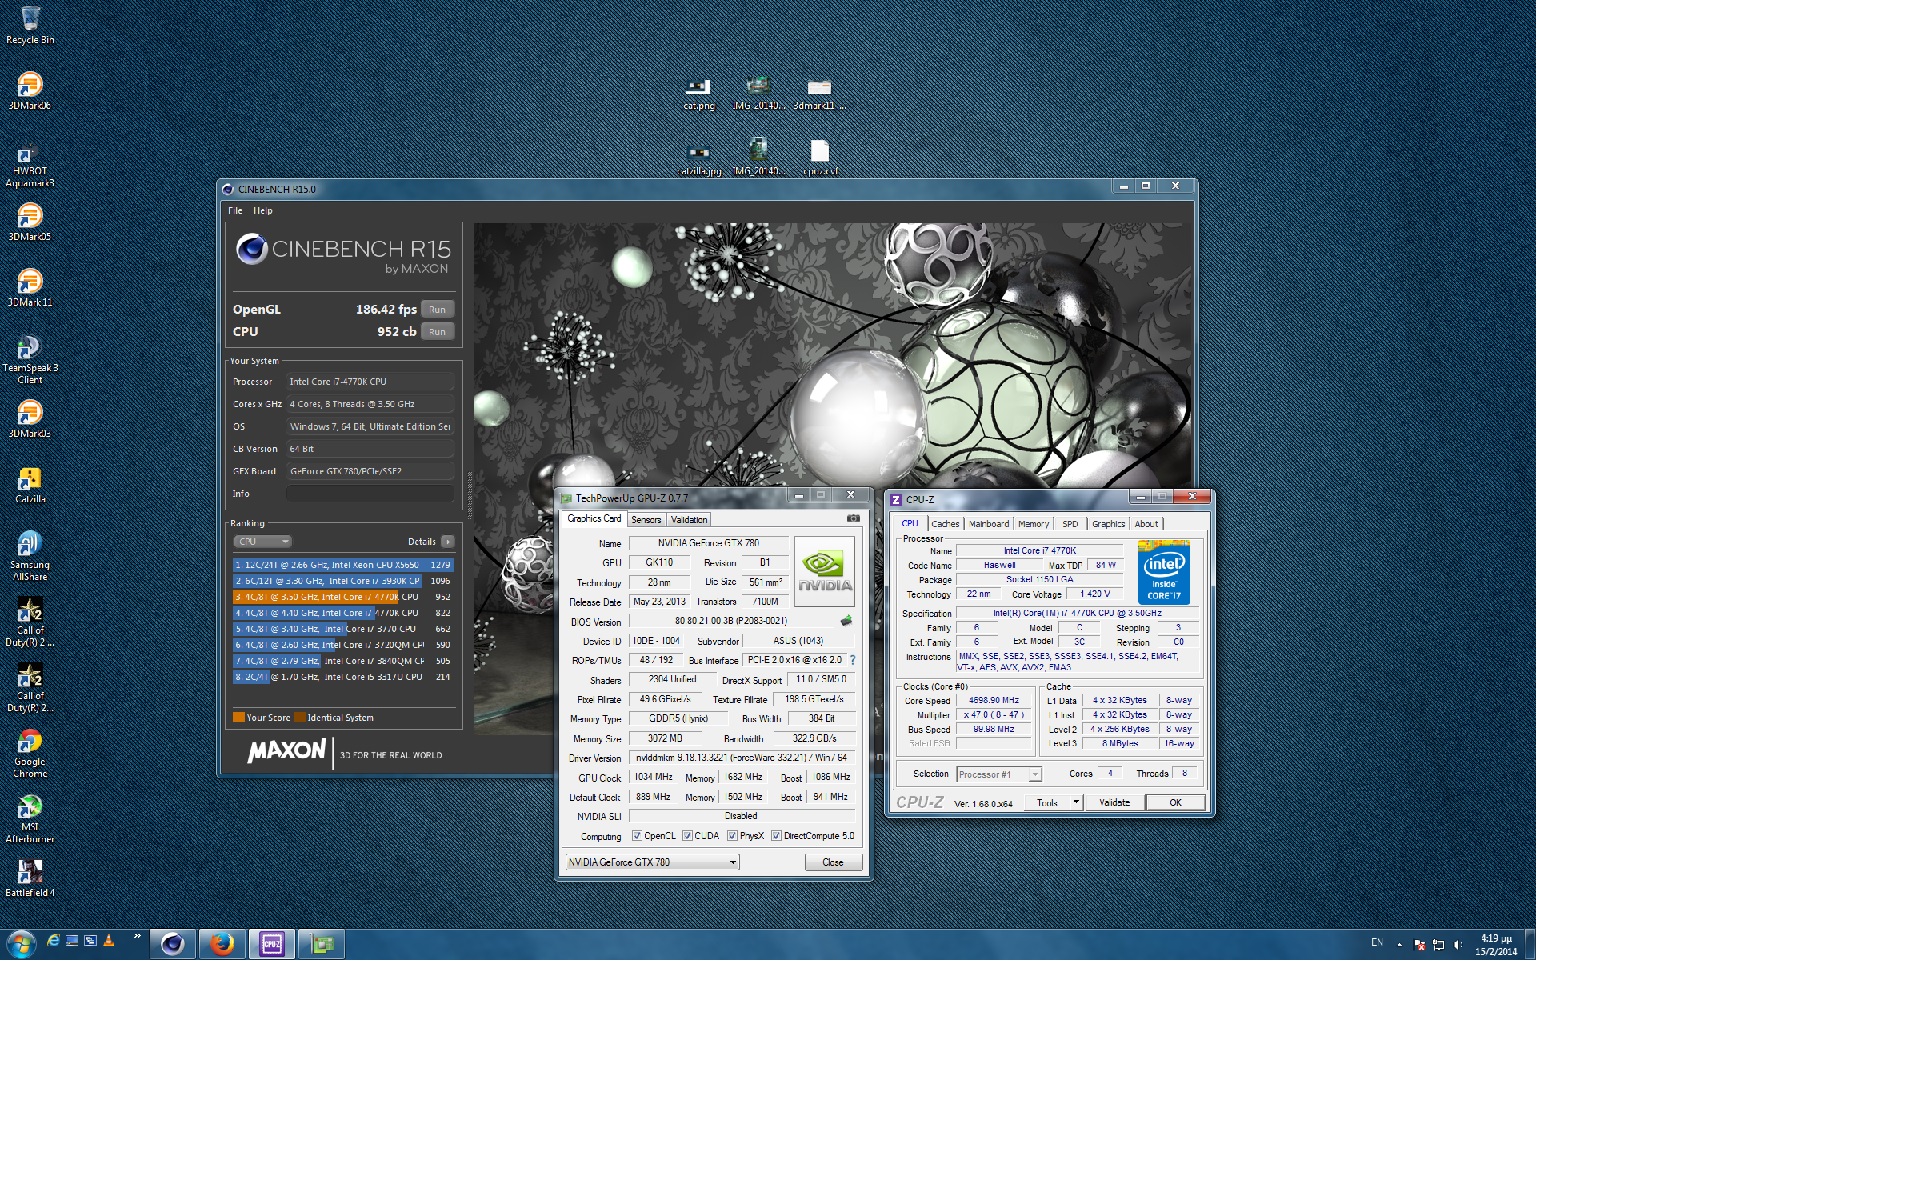Open the 3DMark11 desktop shortcut
1920x1200 pixels.
30,287
